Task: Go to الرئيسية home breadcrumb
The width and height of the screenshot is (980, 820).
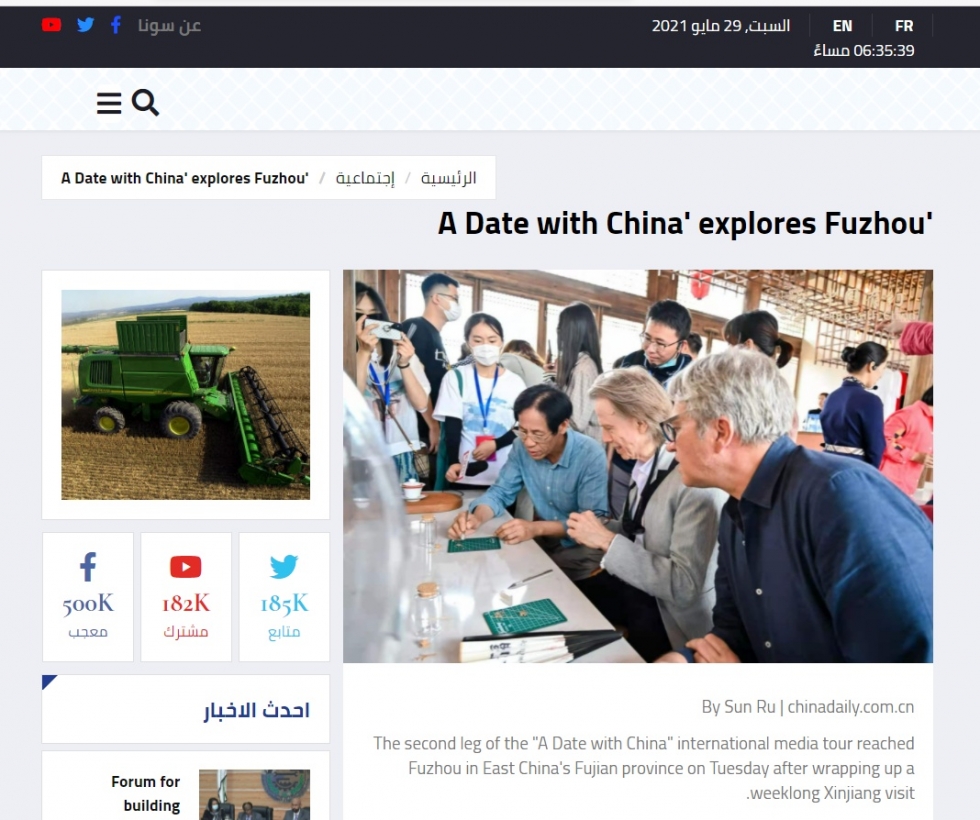Action: pyautogui.click(x=448, y=178)
